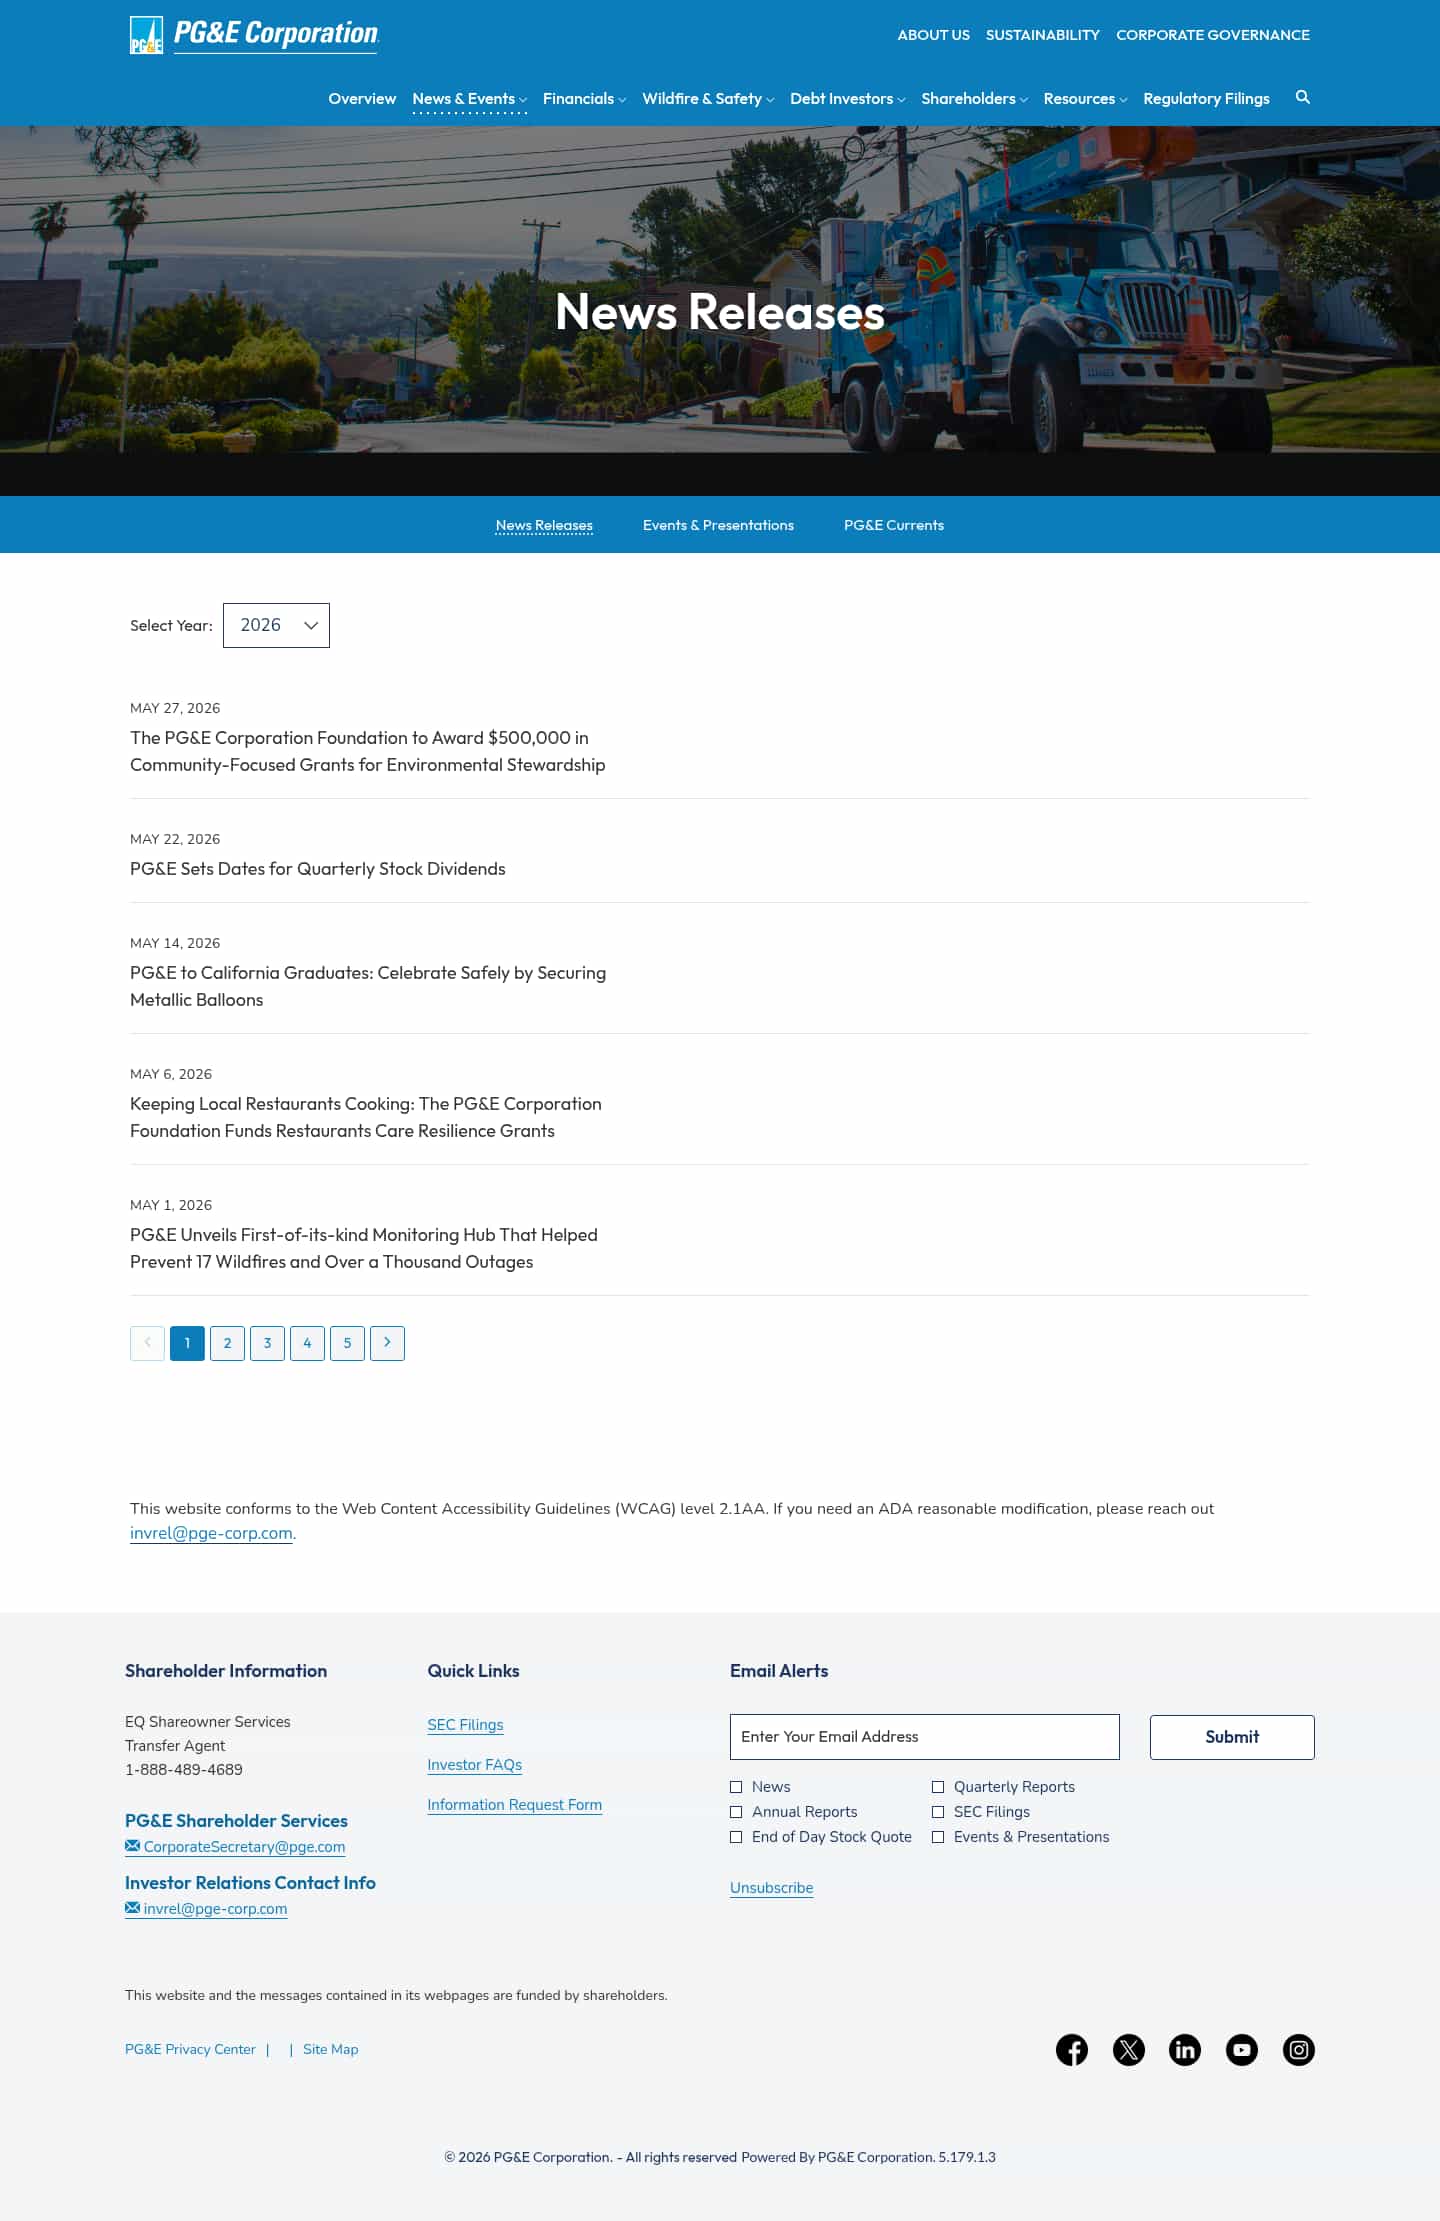
Task: Check the Annual Reports alert box
Action: click(x=736, y=1812)
